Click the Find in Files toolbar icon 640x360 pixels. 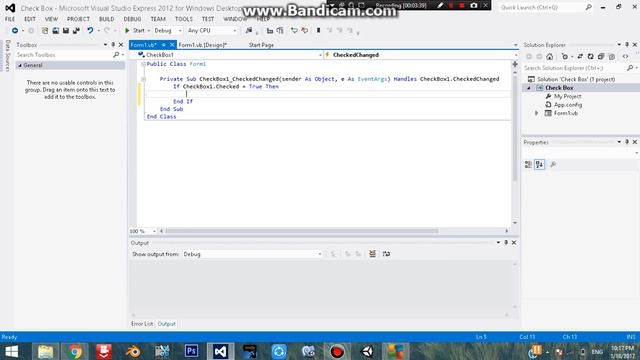tap(249, 31)
